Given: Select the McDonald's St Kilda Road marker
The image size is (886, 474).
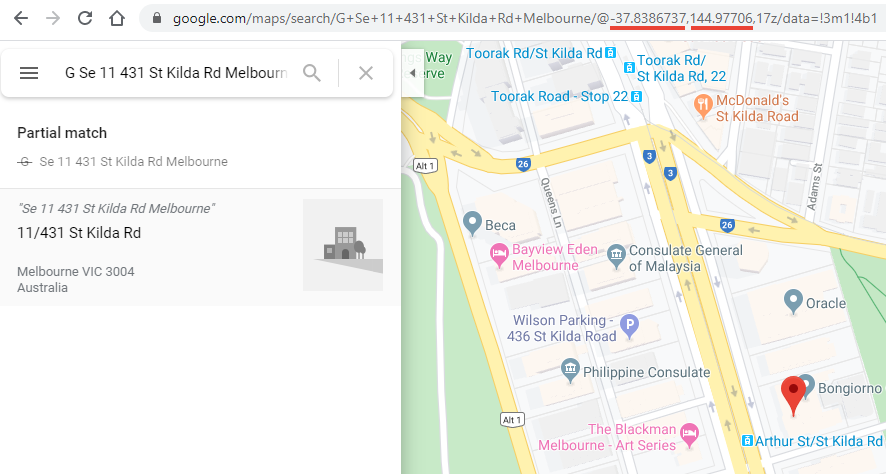Looking at the screenshot, I should [703, 107].
